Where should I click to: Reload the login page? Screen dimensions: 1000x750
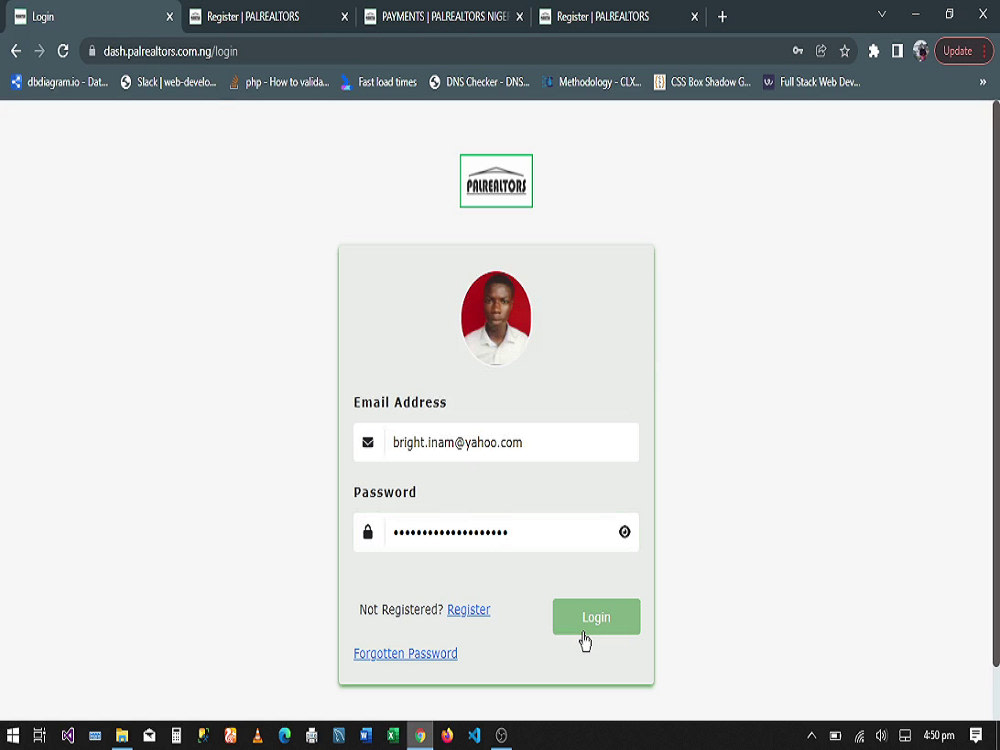pos(63,51)
